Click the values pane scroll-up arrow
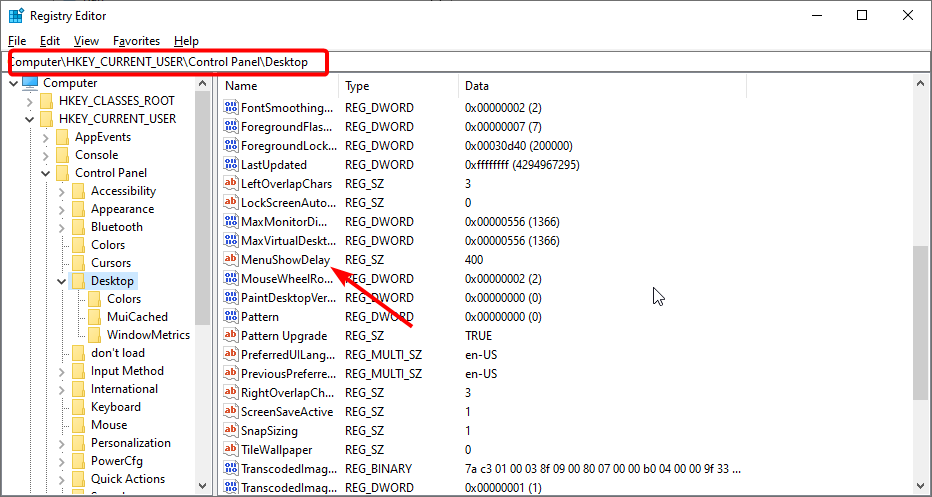Screen dimensions: 932x497 pyautogui.click(x=921, y=85)
